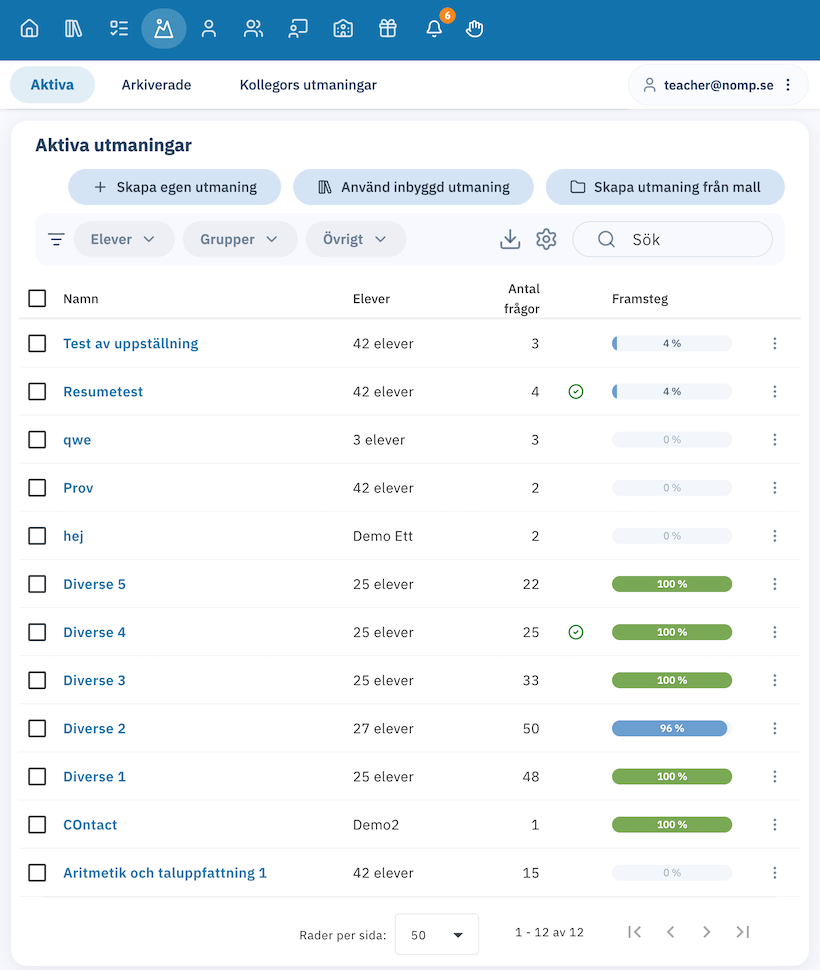Open the hej challenge link

pyautogui.click(x=74, y=536)
